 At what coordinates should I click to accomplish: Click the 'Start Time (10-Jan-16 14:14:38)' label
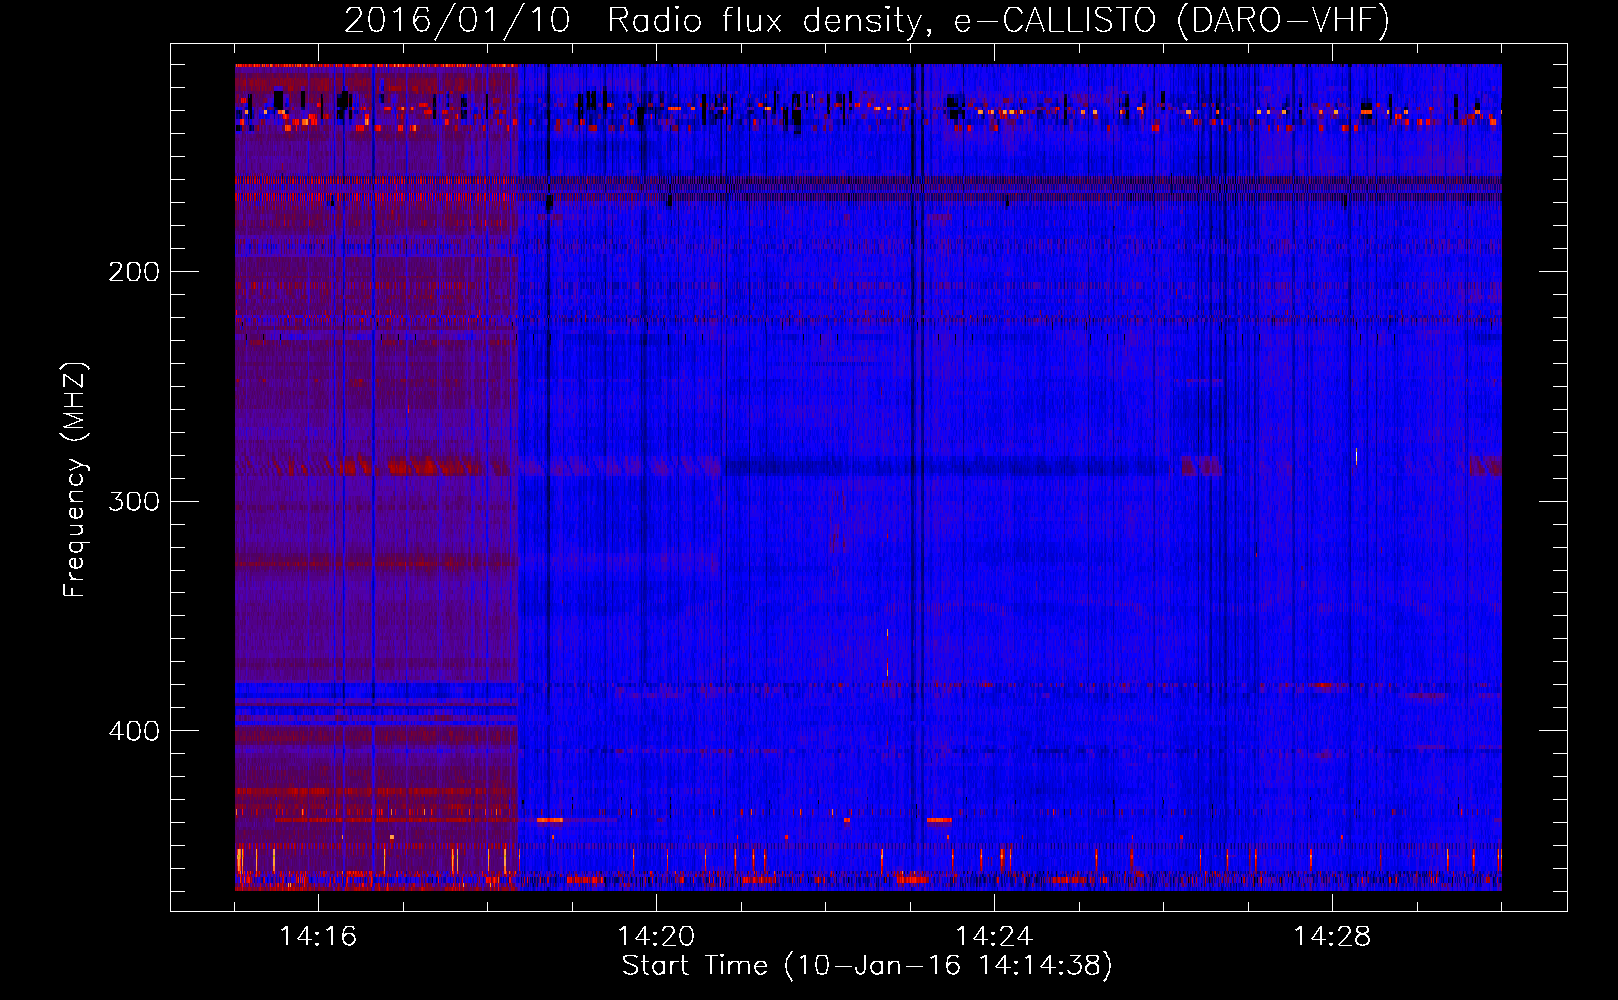[867, 965]
